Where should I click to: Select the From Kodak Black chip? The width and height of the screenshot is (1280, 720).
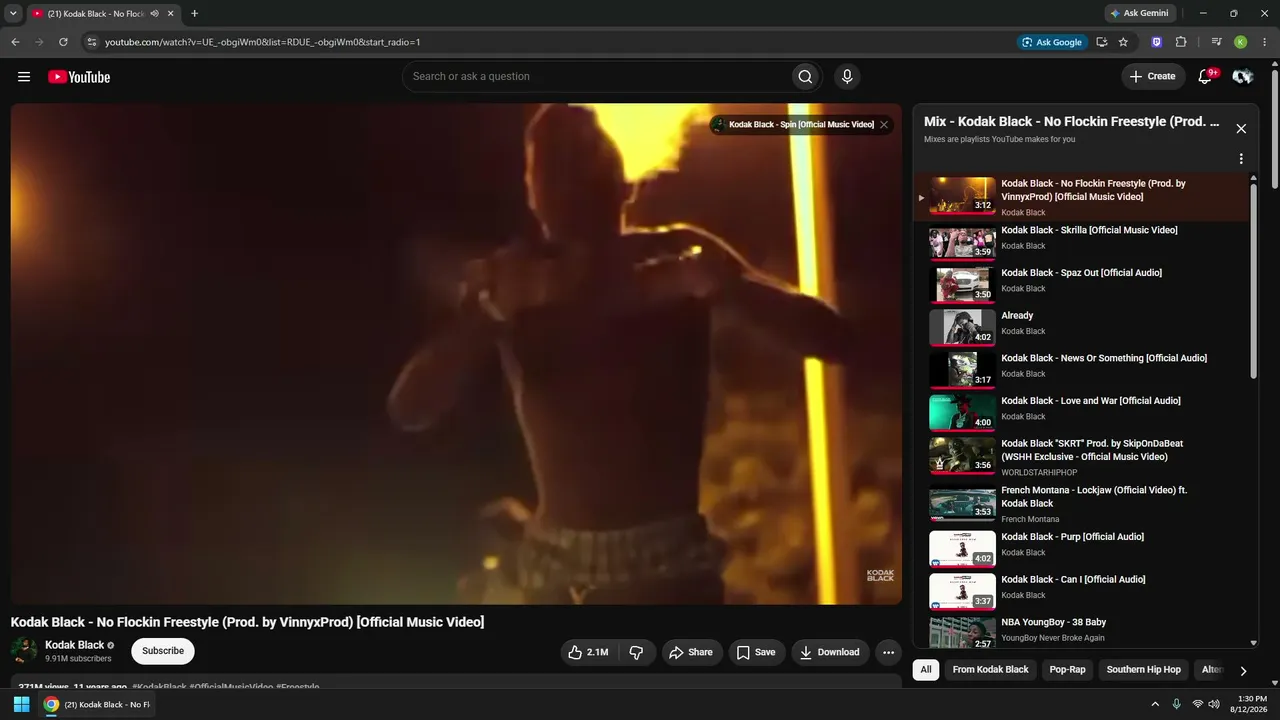coord(990,670)
